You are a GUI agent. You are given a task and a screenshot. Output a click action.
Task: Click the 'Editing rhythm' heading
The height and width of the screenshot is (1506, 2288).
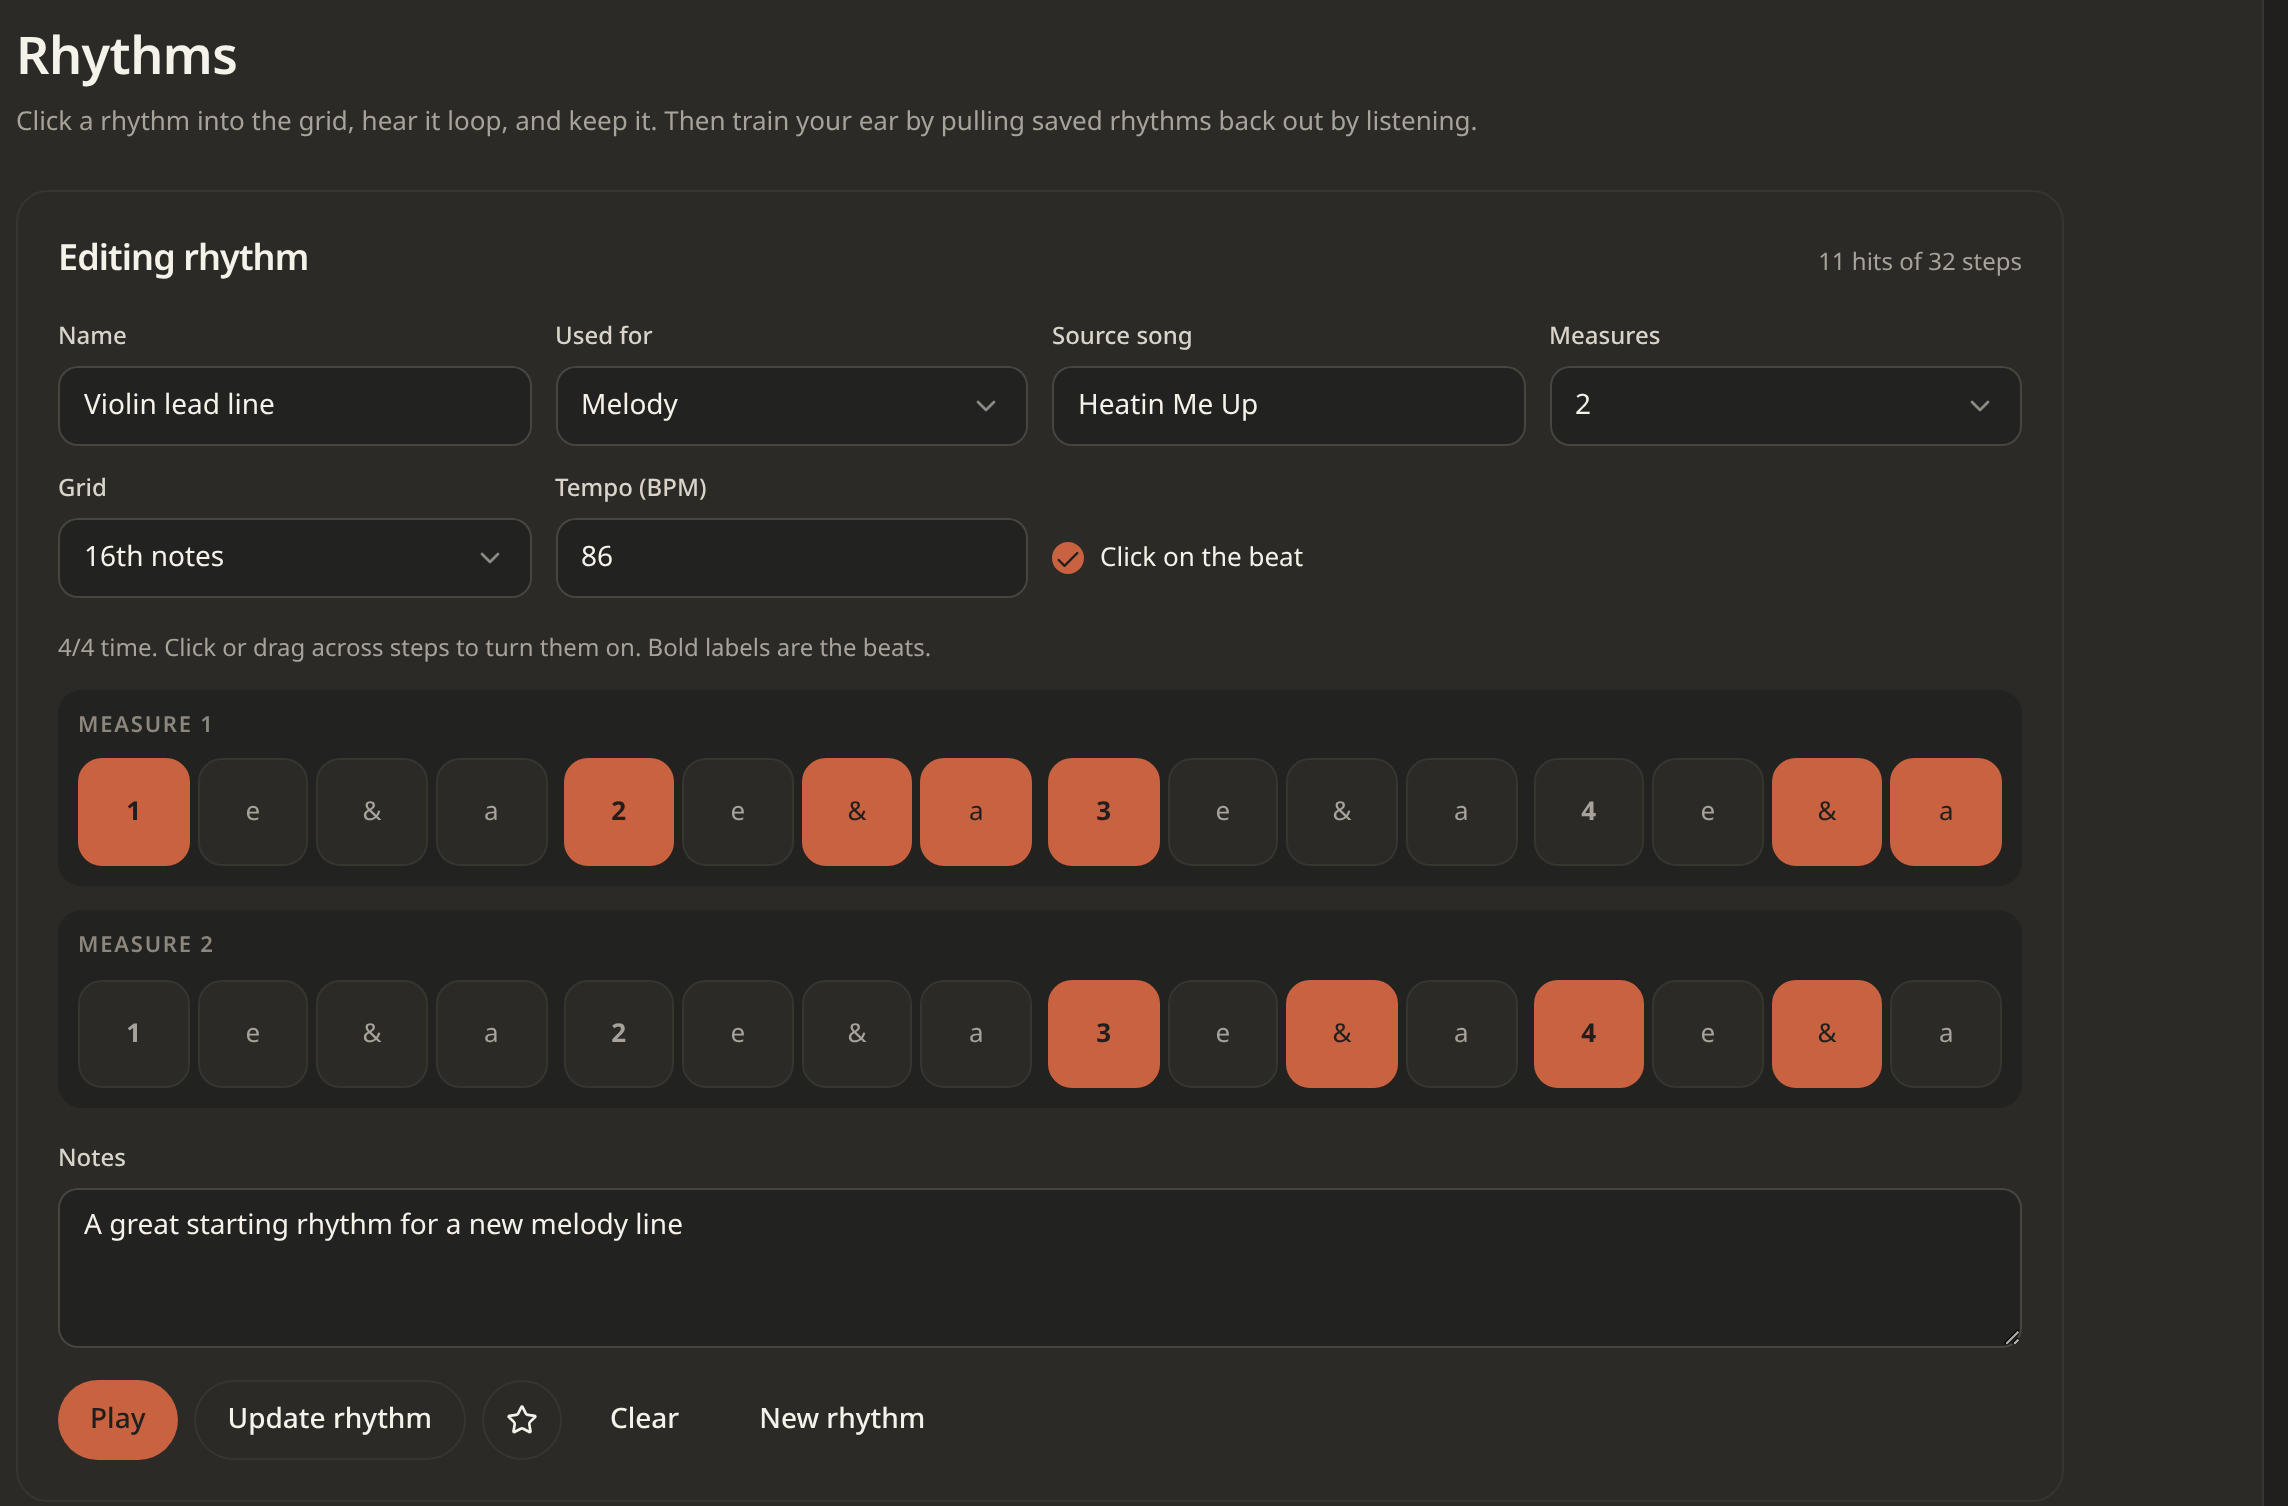tap(184, 258)
